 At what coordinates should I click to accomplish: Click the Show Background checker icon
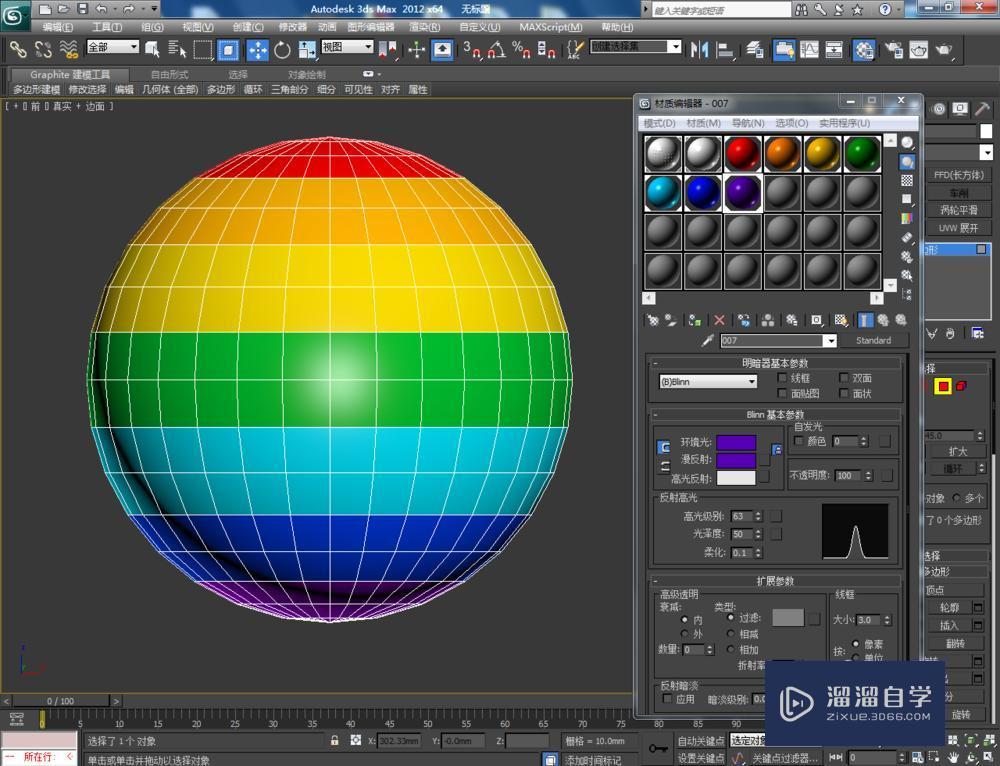click(x=906, y=180)
